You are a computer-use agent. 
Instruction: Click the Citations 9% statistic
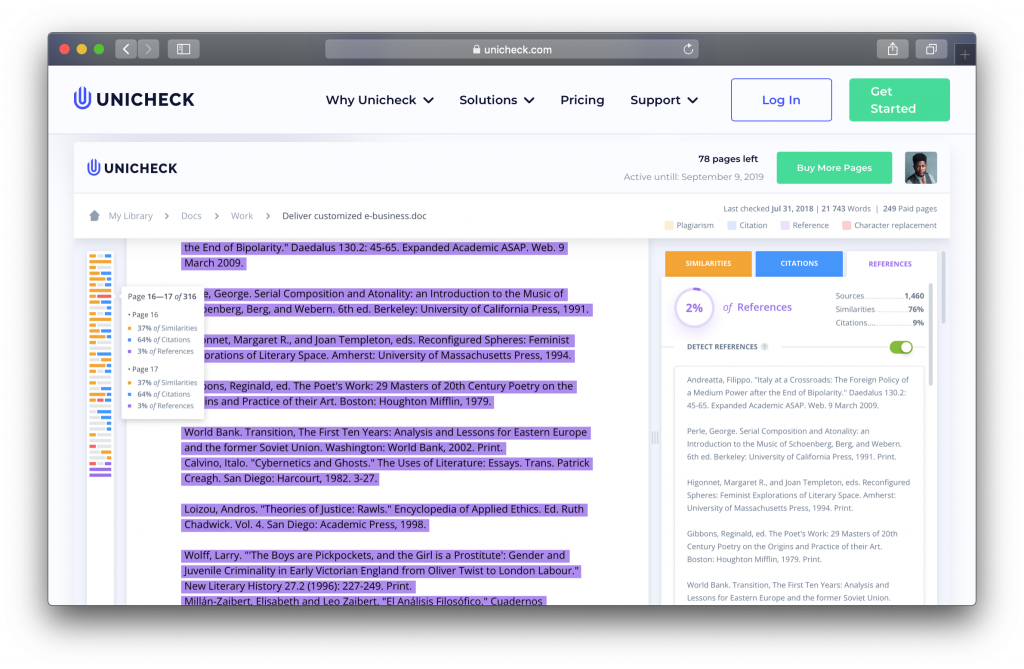(x=879, y=323)
